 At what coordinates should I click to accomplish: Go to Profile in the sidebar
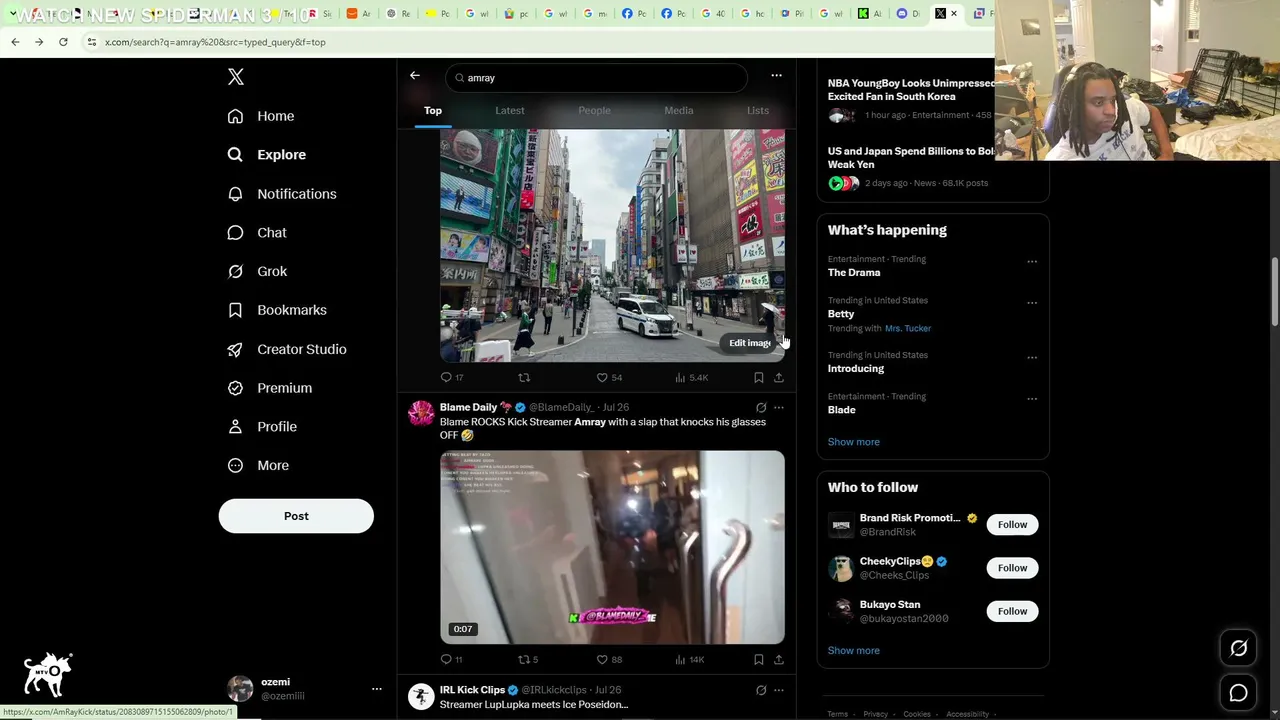(x=262, y=427)
